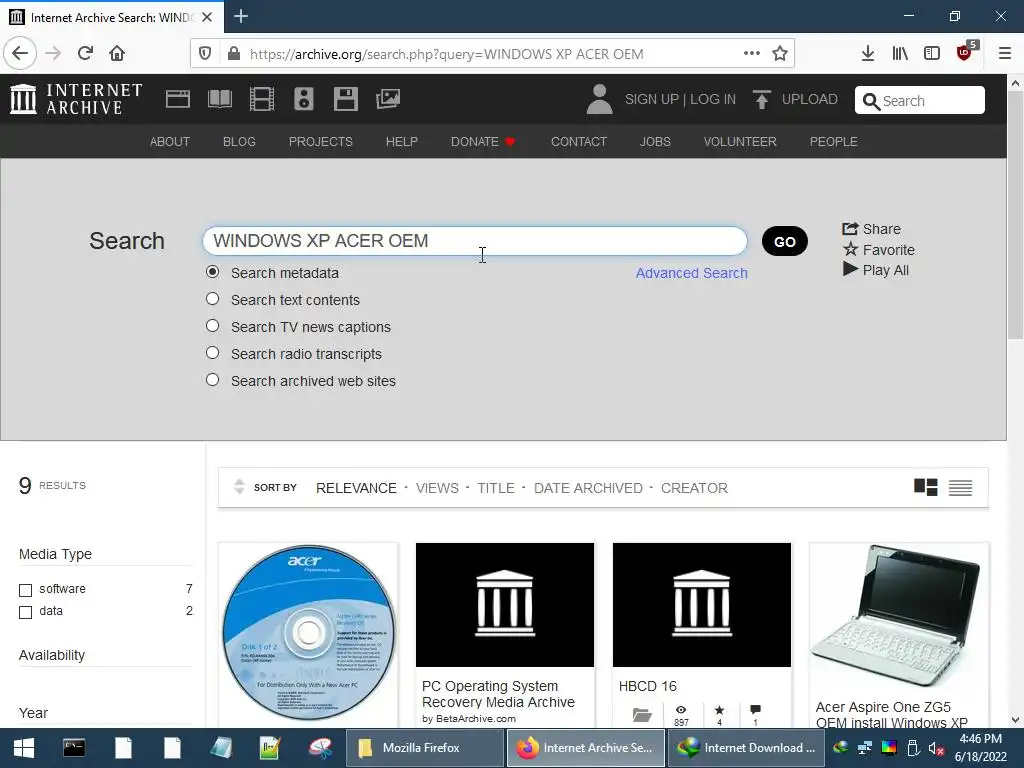Click Play All results
Image resolution: width=1024 pixels, height=768 pixels.
point(876,270)
